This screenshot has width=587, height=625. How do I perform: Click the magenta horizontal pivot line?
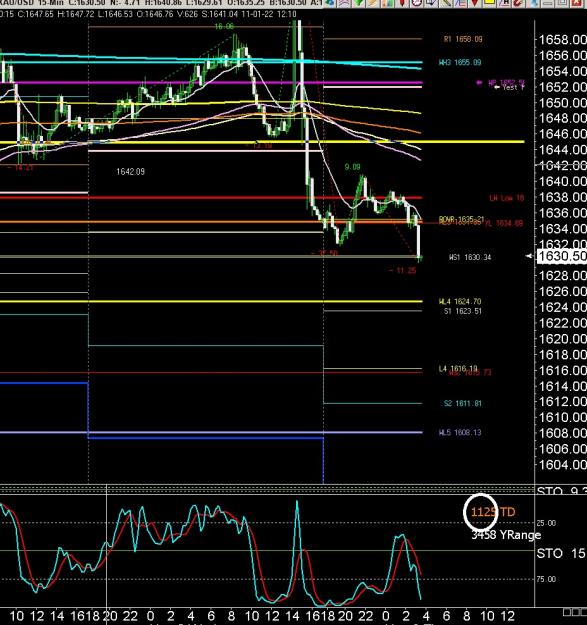tap(211, 83)
